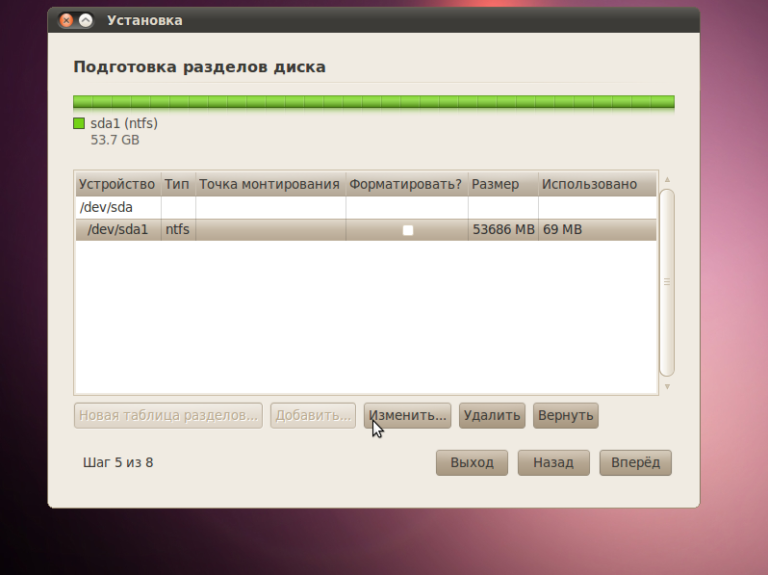The width and height of the screenshot is (768, 575).
Task: Click the Тип column header
Action: 177,184
